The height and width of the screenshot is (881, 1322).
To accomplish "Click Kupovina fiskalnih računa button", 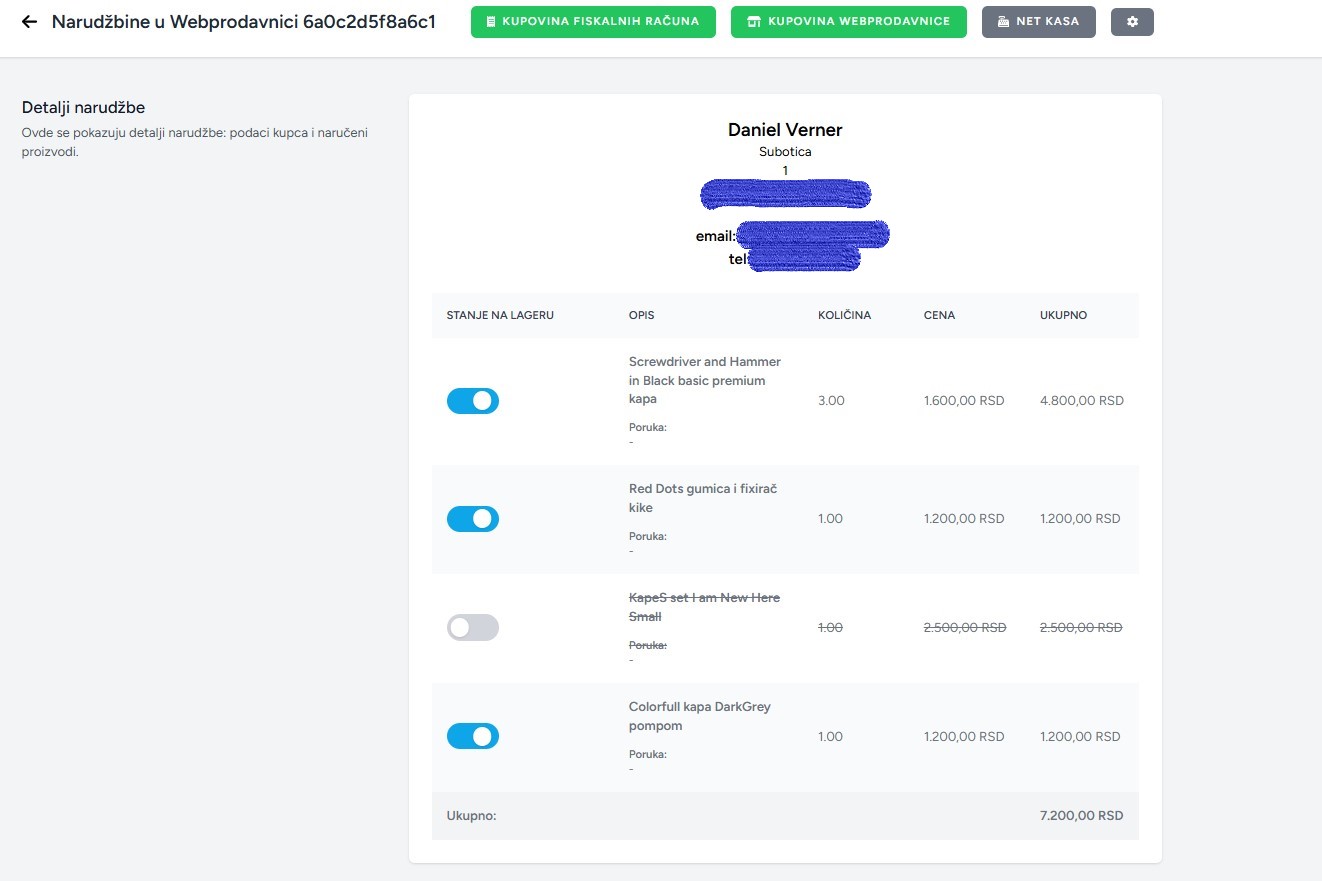I will [593, 22].
